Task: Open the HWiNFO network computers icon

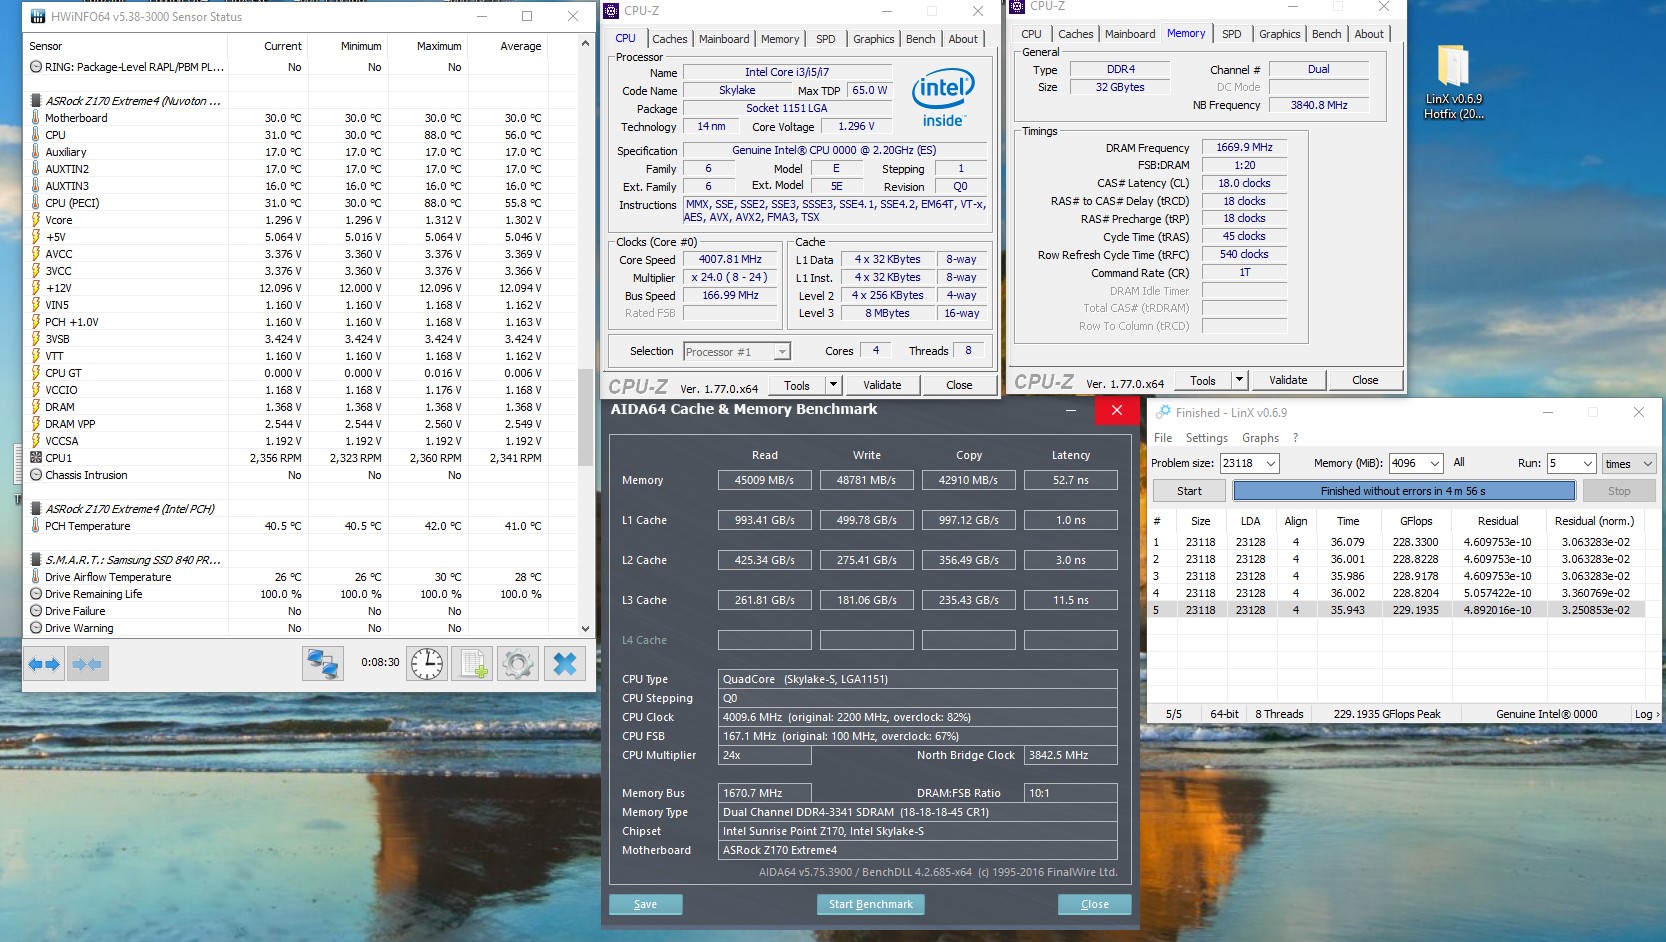Action: coord(322,663)
